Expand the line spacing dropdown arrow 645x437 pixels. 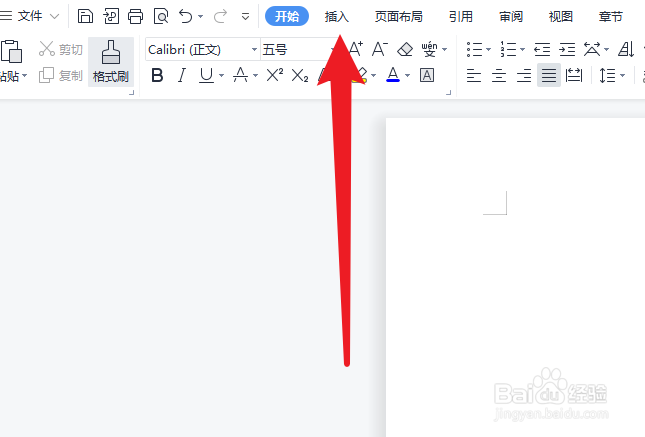pos(622,76)
